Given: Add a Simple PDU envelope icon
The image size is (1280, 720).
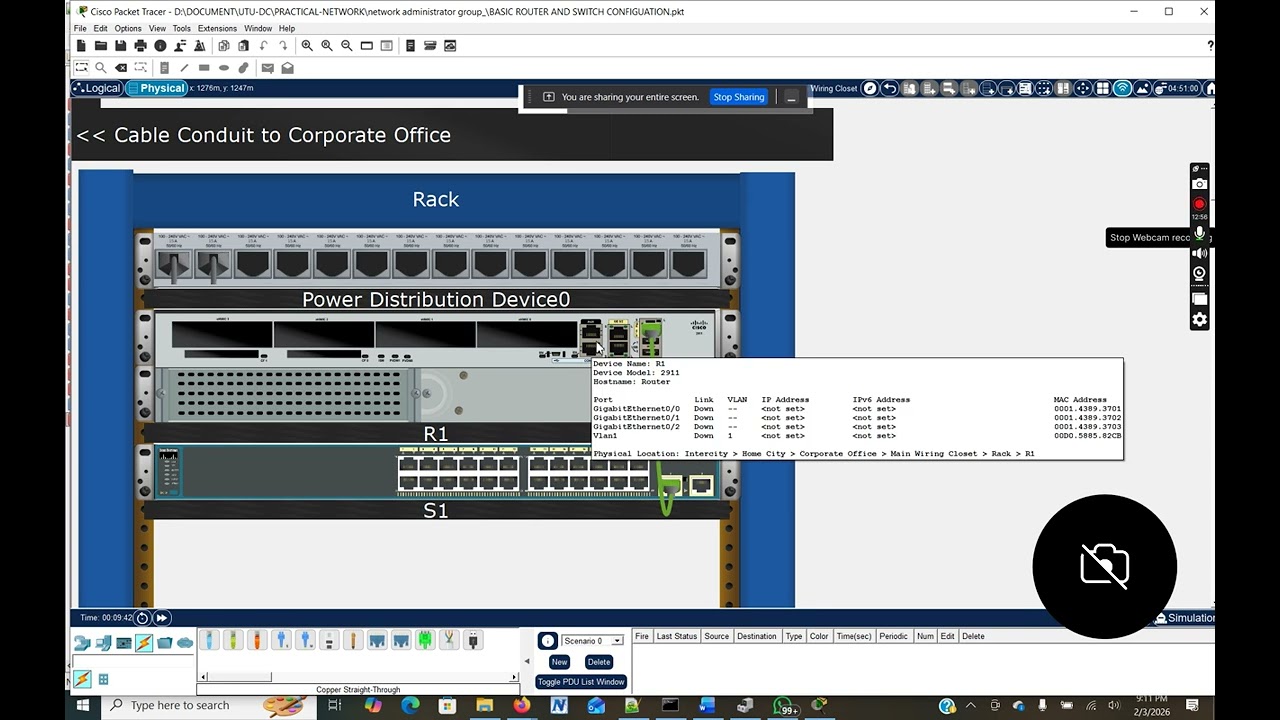Looking at the screenshot, I should point(267,68).
